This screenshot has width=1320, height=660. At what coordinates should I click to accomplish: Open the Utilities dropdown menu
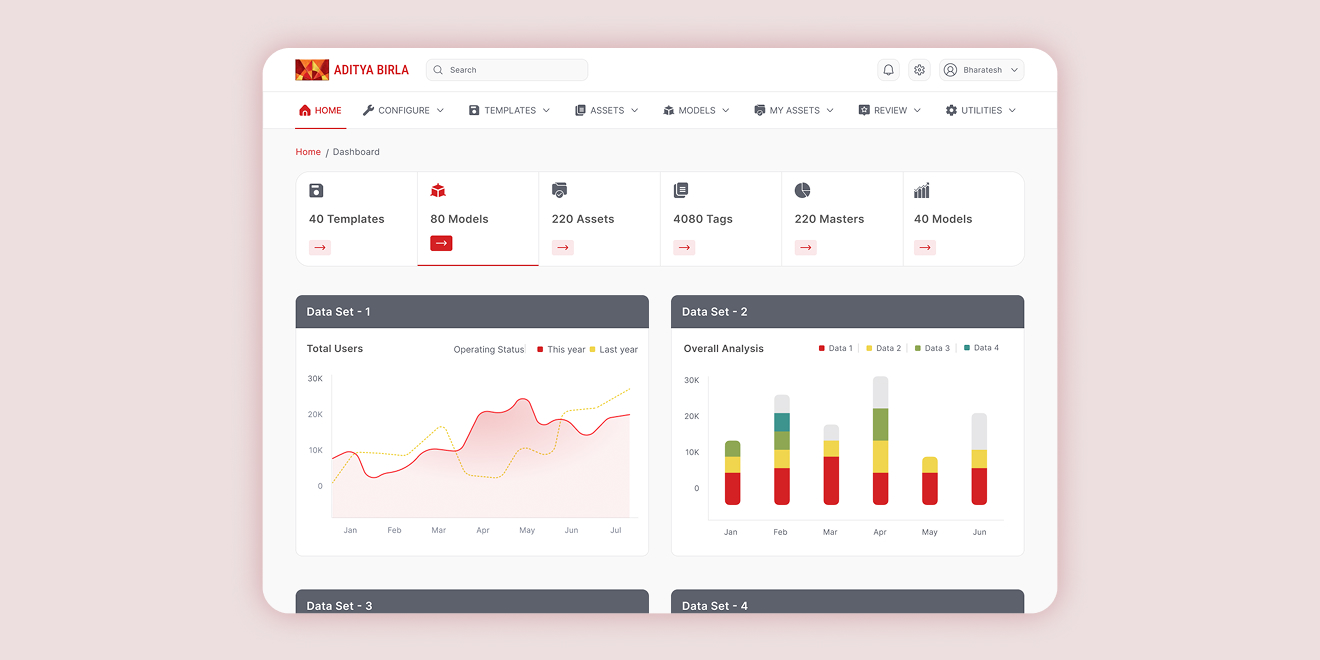click(x=980, y=110)
